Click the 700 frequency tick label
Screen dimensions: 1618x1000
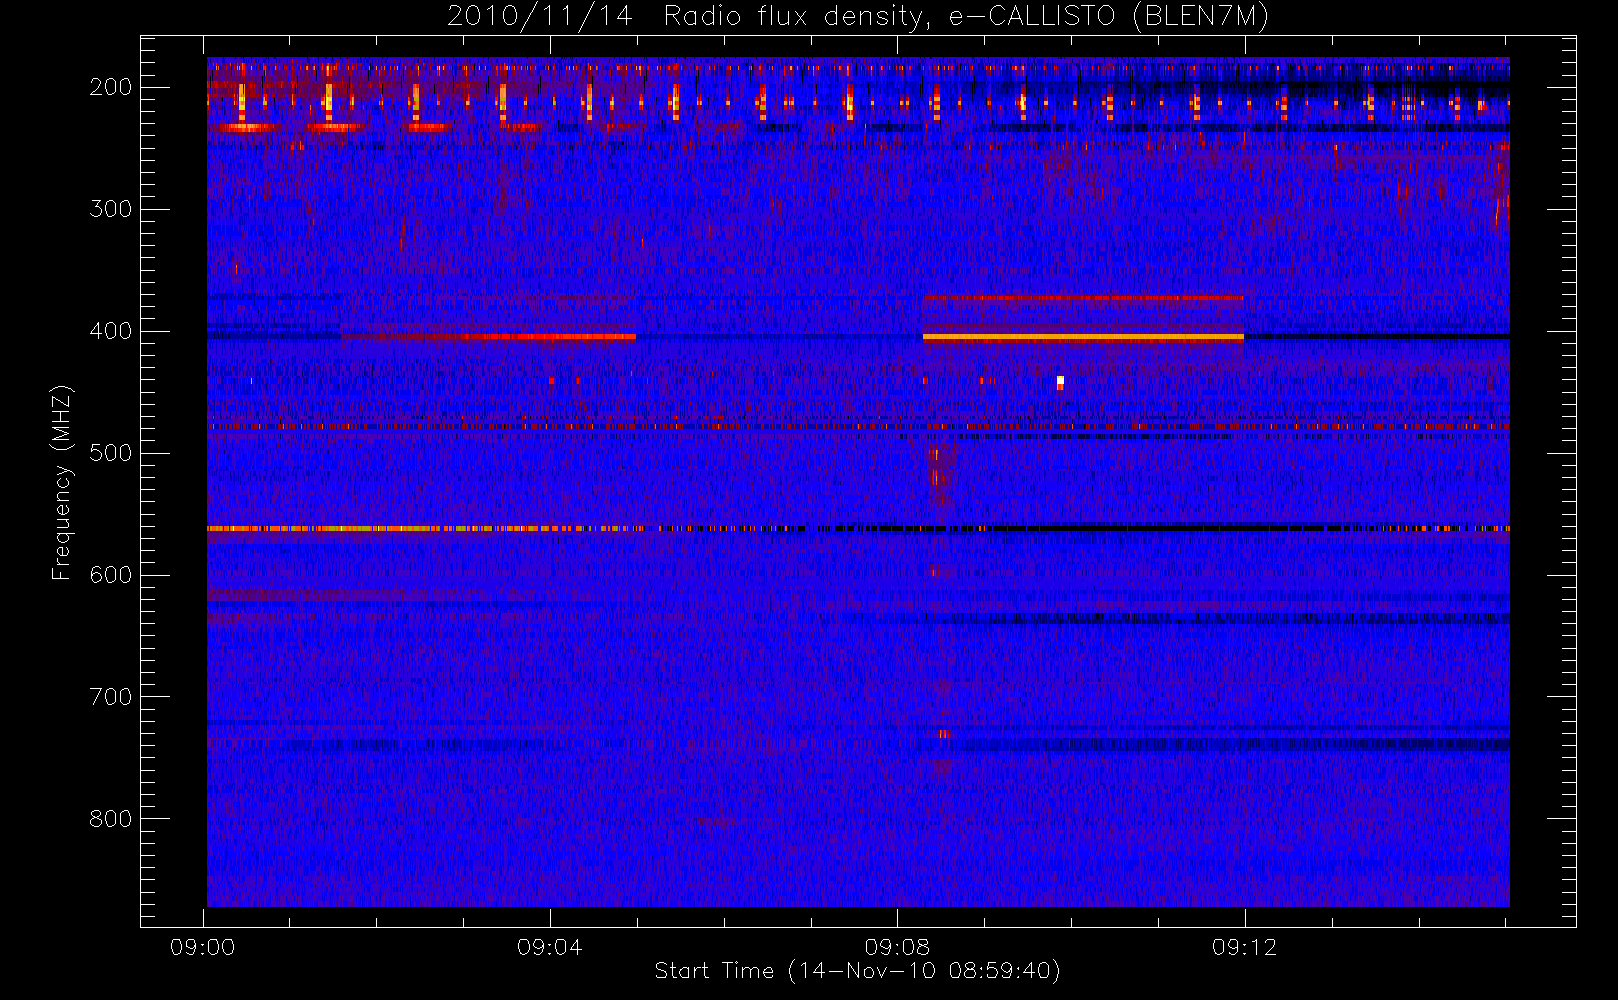pos(111,697)
